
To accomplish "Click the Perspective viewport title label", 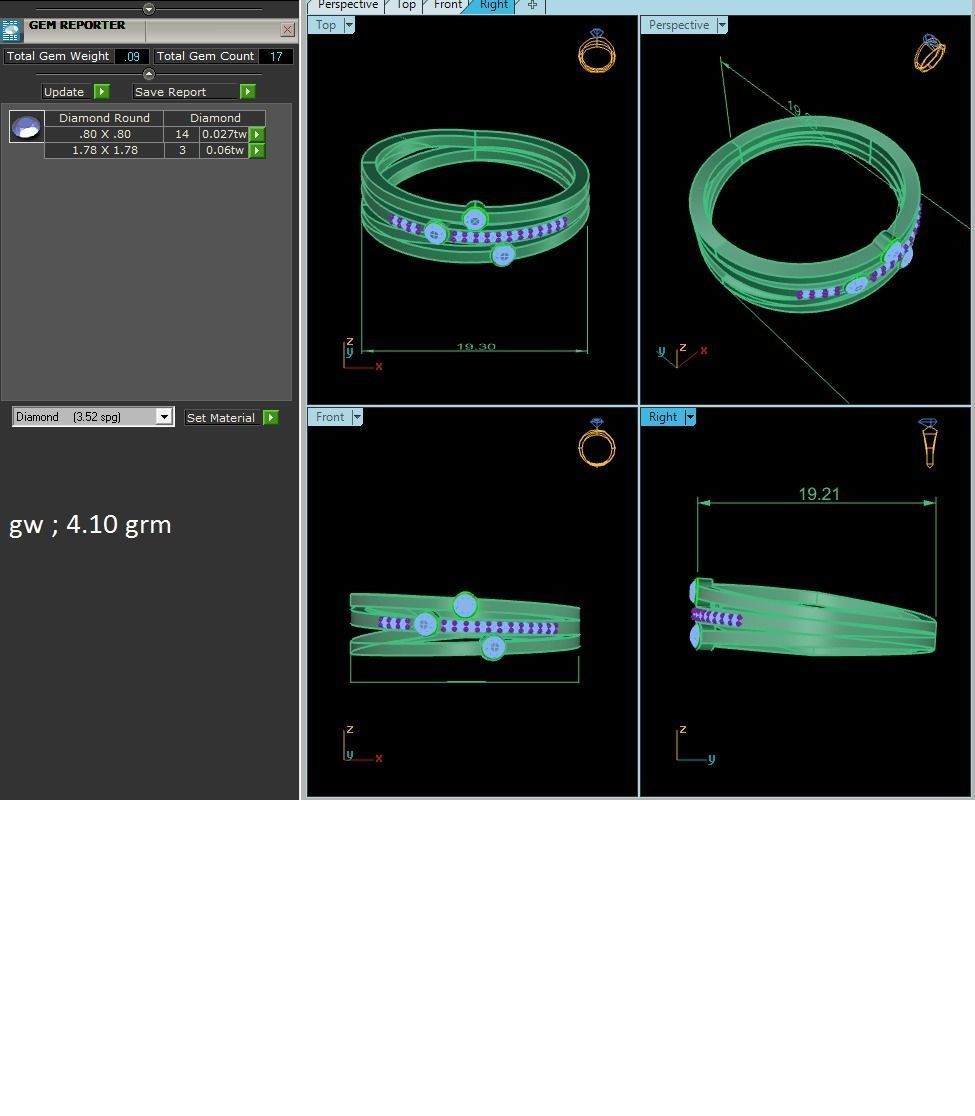I will click(679, 25).
